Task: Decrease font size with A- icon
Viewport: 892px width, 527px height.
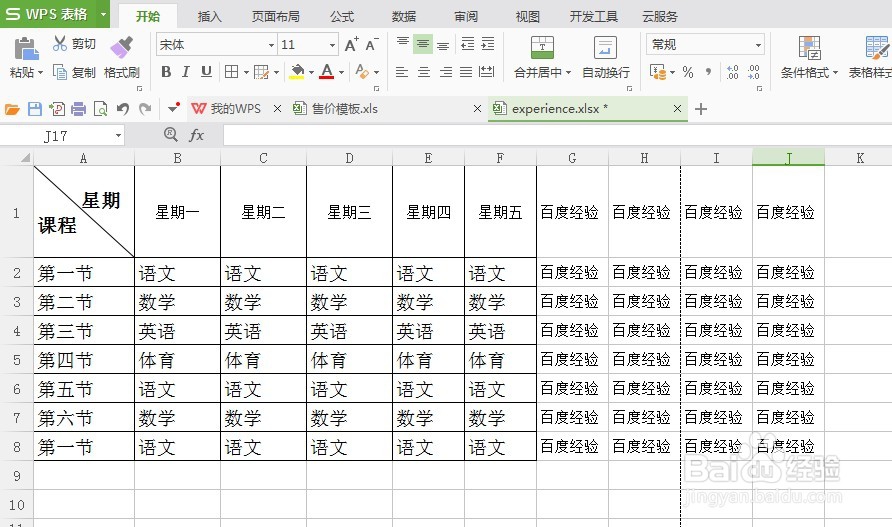Action: (x=372, y=44)
